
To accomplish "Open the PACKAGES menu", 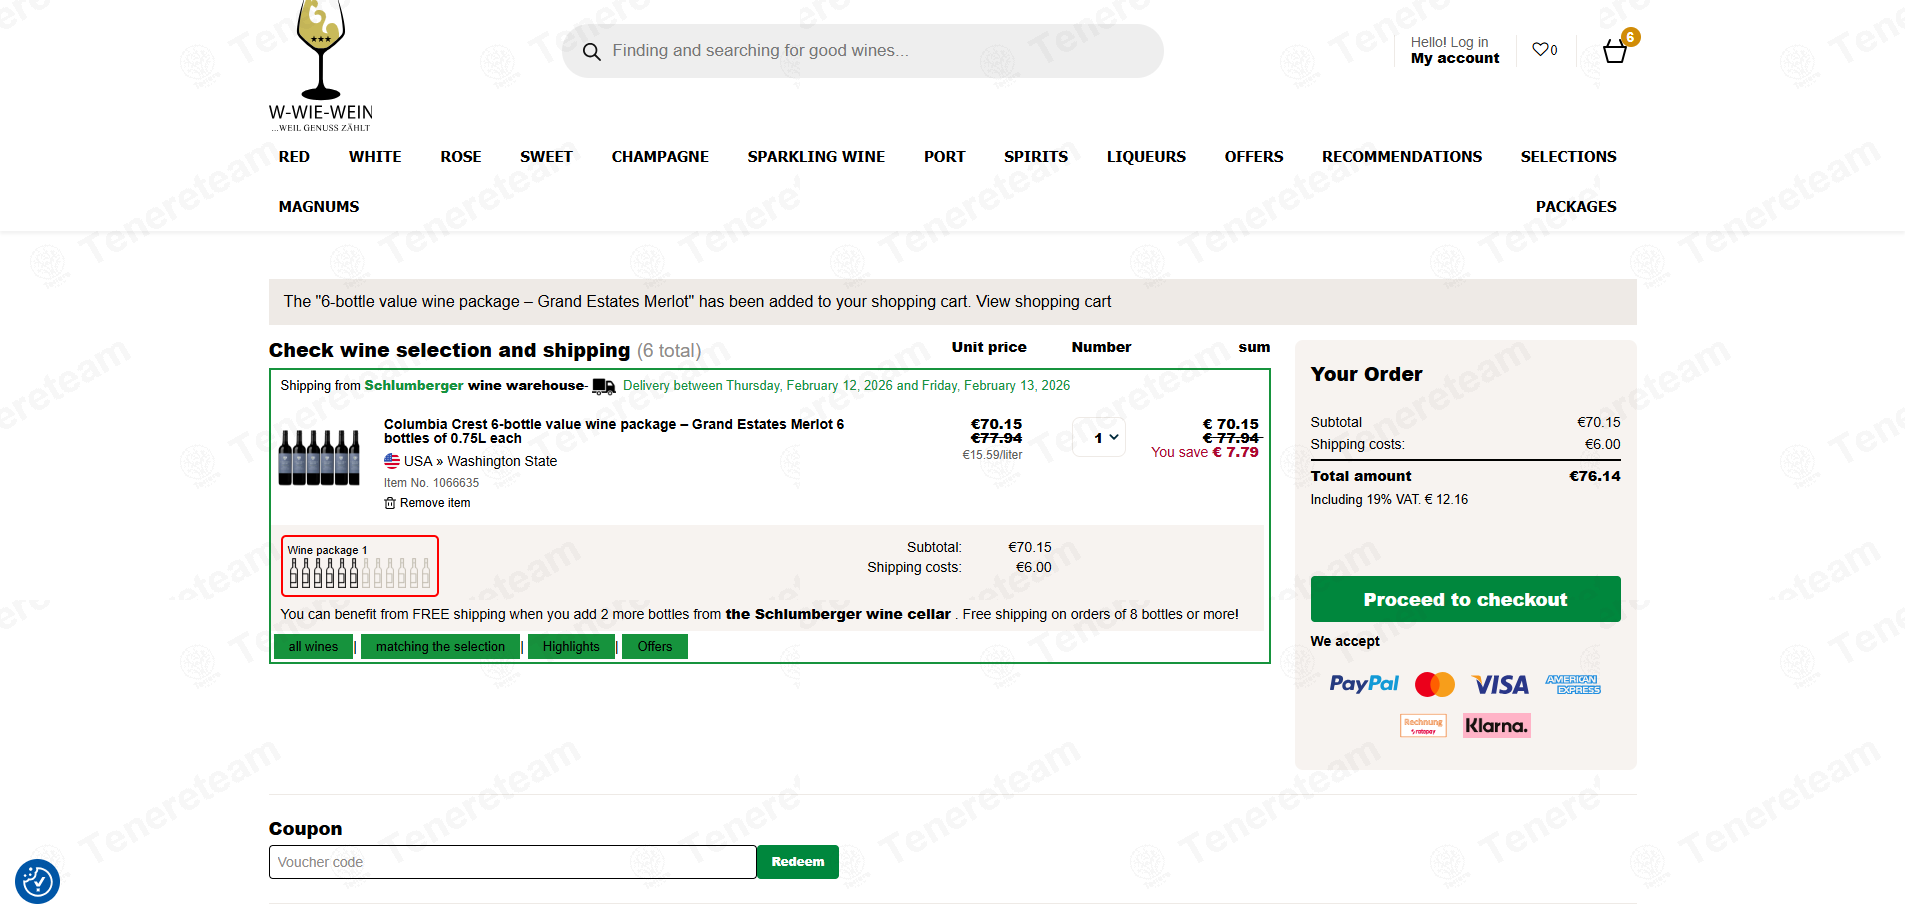I will (1576, 207).
